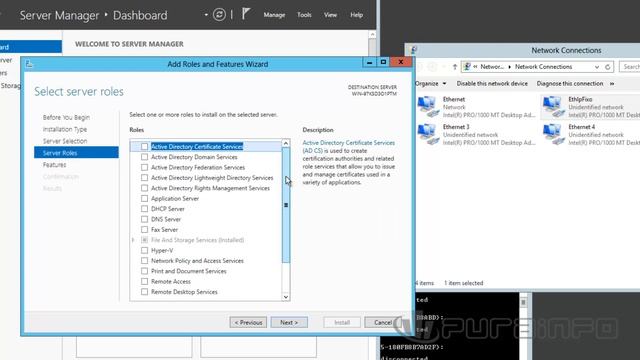Click the roles list scrollbar thumb
The width and height of the screenshot is (640, 360).
tap(286, 205)
